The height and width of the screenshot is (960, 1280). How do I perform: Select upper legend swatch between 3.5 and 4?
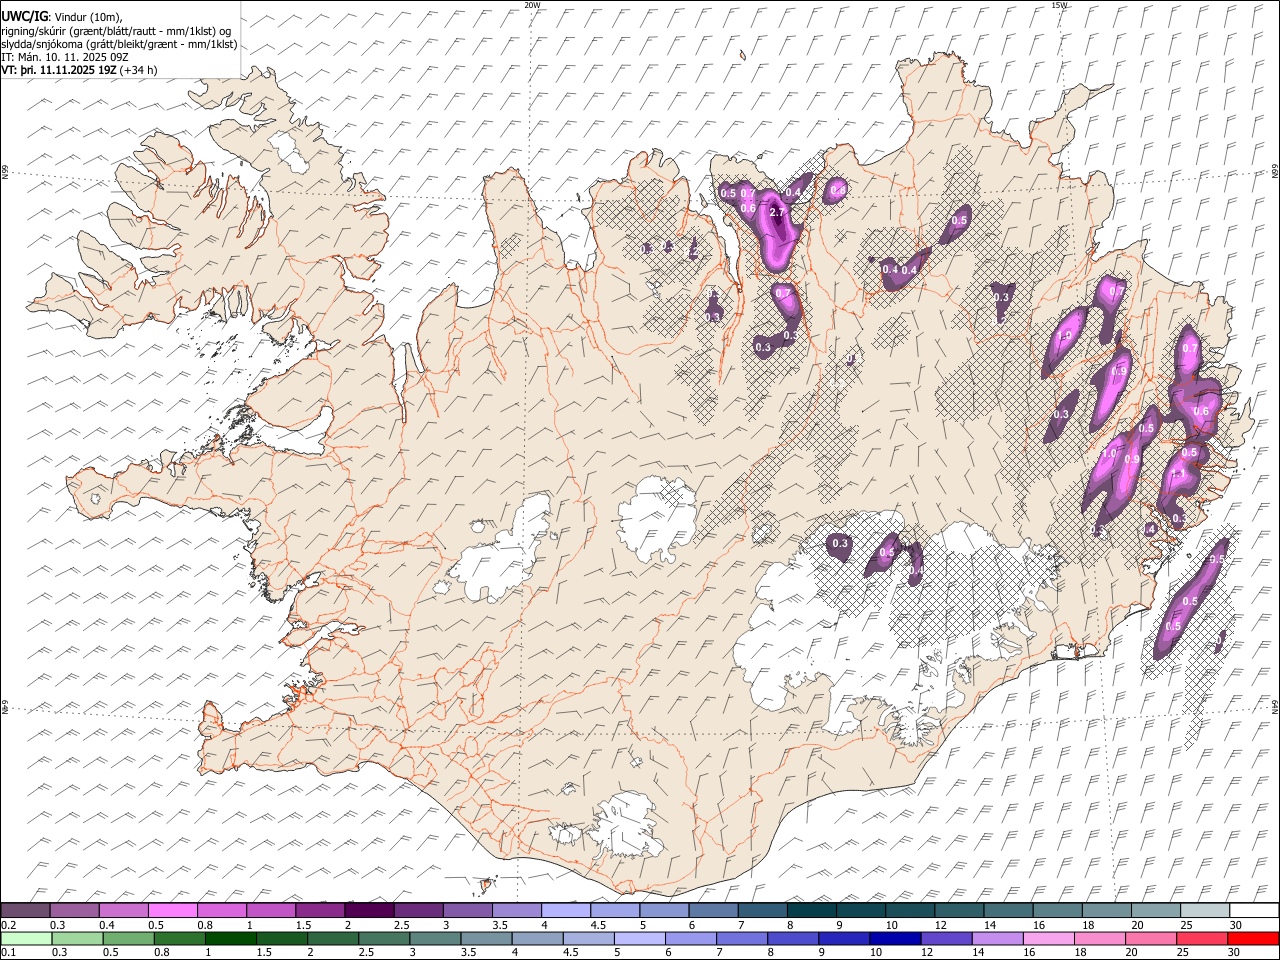[x=516, y=910]
